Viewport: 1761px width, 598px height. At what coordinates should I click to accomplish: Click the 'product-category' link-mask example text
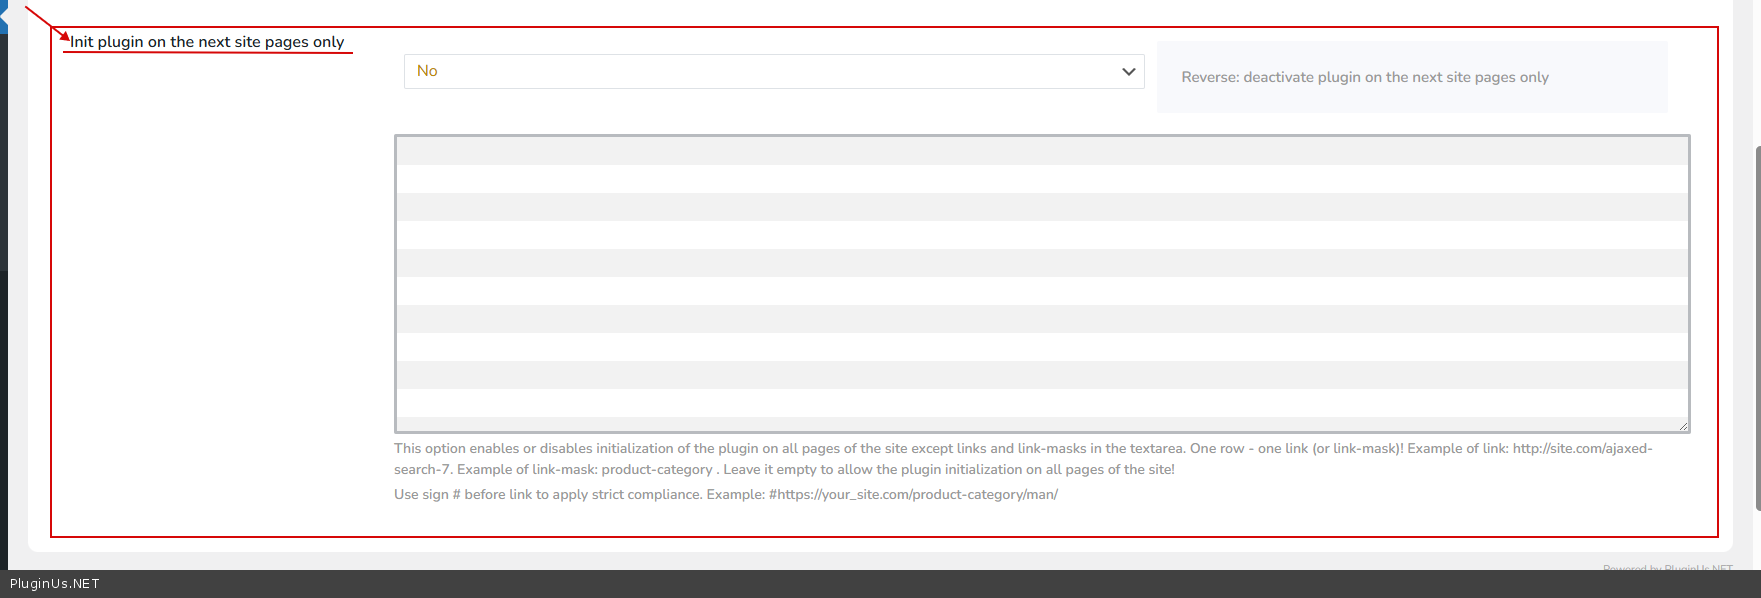point(656,470)
